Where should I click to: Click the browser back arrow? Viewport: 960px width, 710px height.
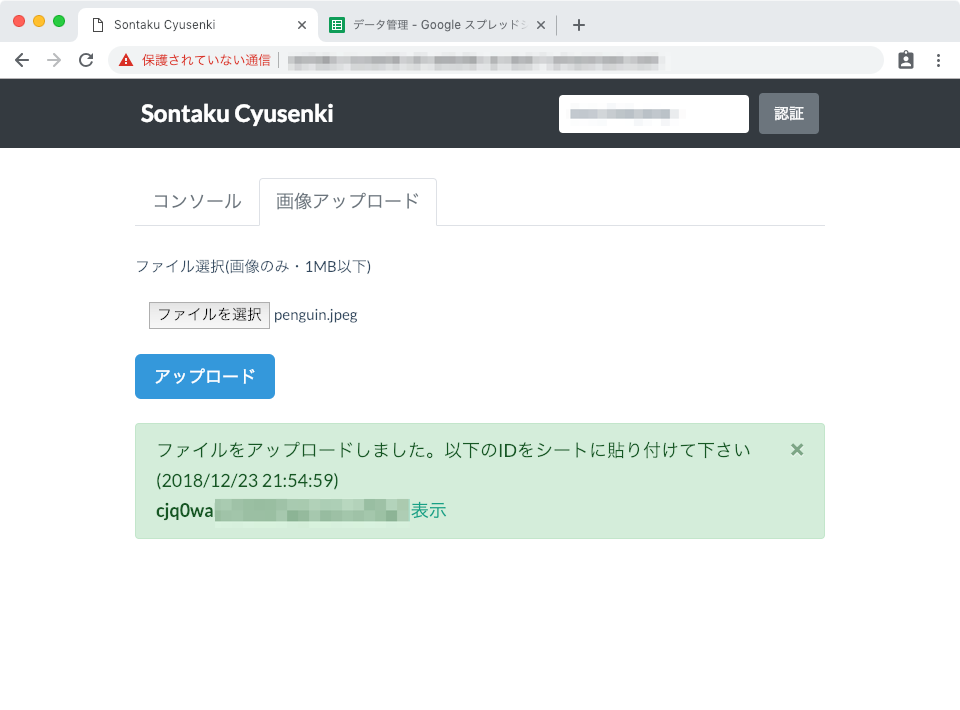click(x=22, y=60)
